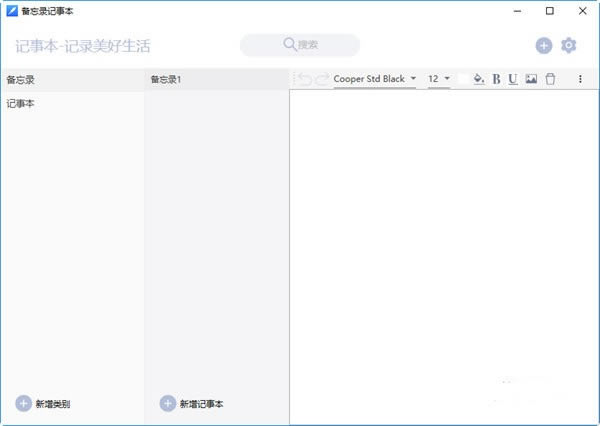Screen dimensions: 600x426
Task: Select the 记事本 category in sidebar
Action: click(x=21, y=103)
